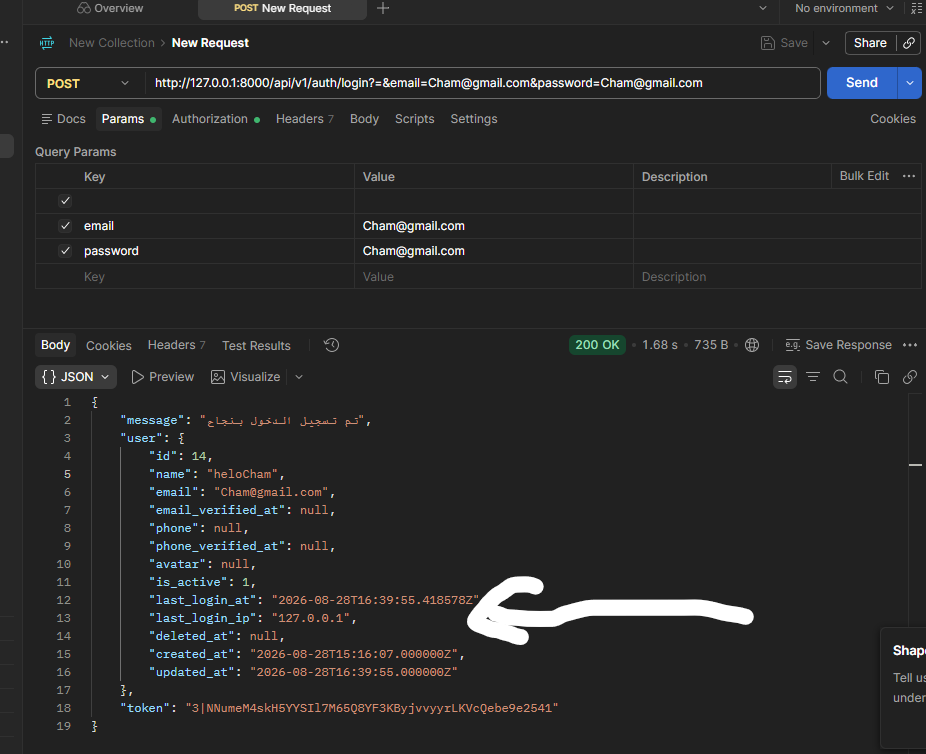Send the request with the Send button
The height and width of the screenshot is (754, 926).
pos(862,83)
